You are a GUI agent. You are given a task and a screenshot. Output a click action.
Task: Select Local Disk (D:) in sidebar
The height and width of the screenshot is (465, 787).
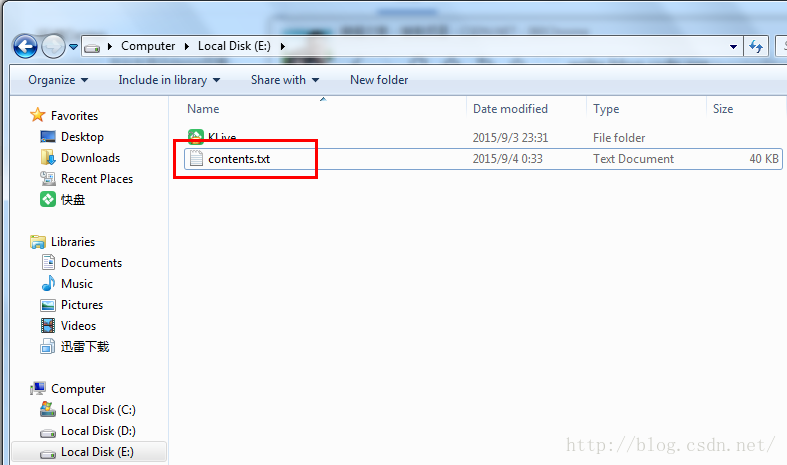coord(88,431)
